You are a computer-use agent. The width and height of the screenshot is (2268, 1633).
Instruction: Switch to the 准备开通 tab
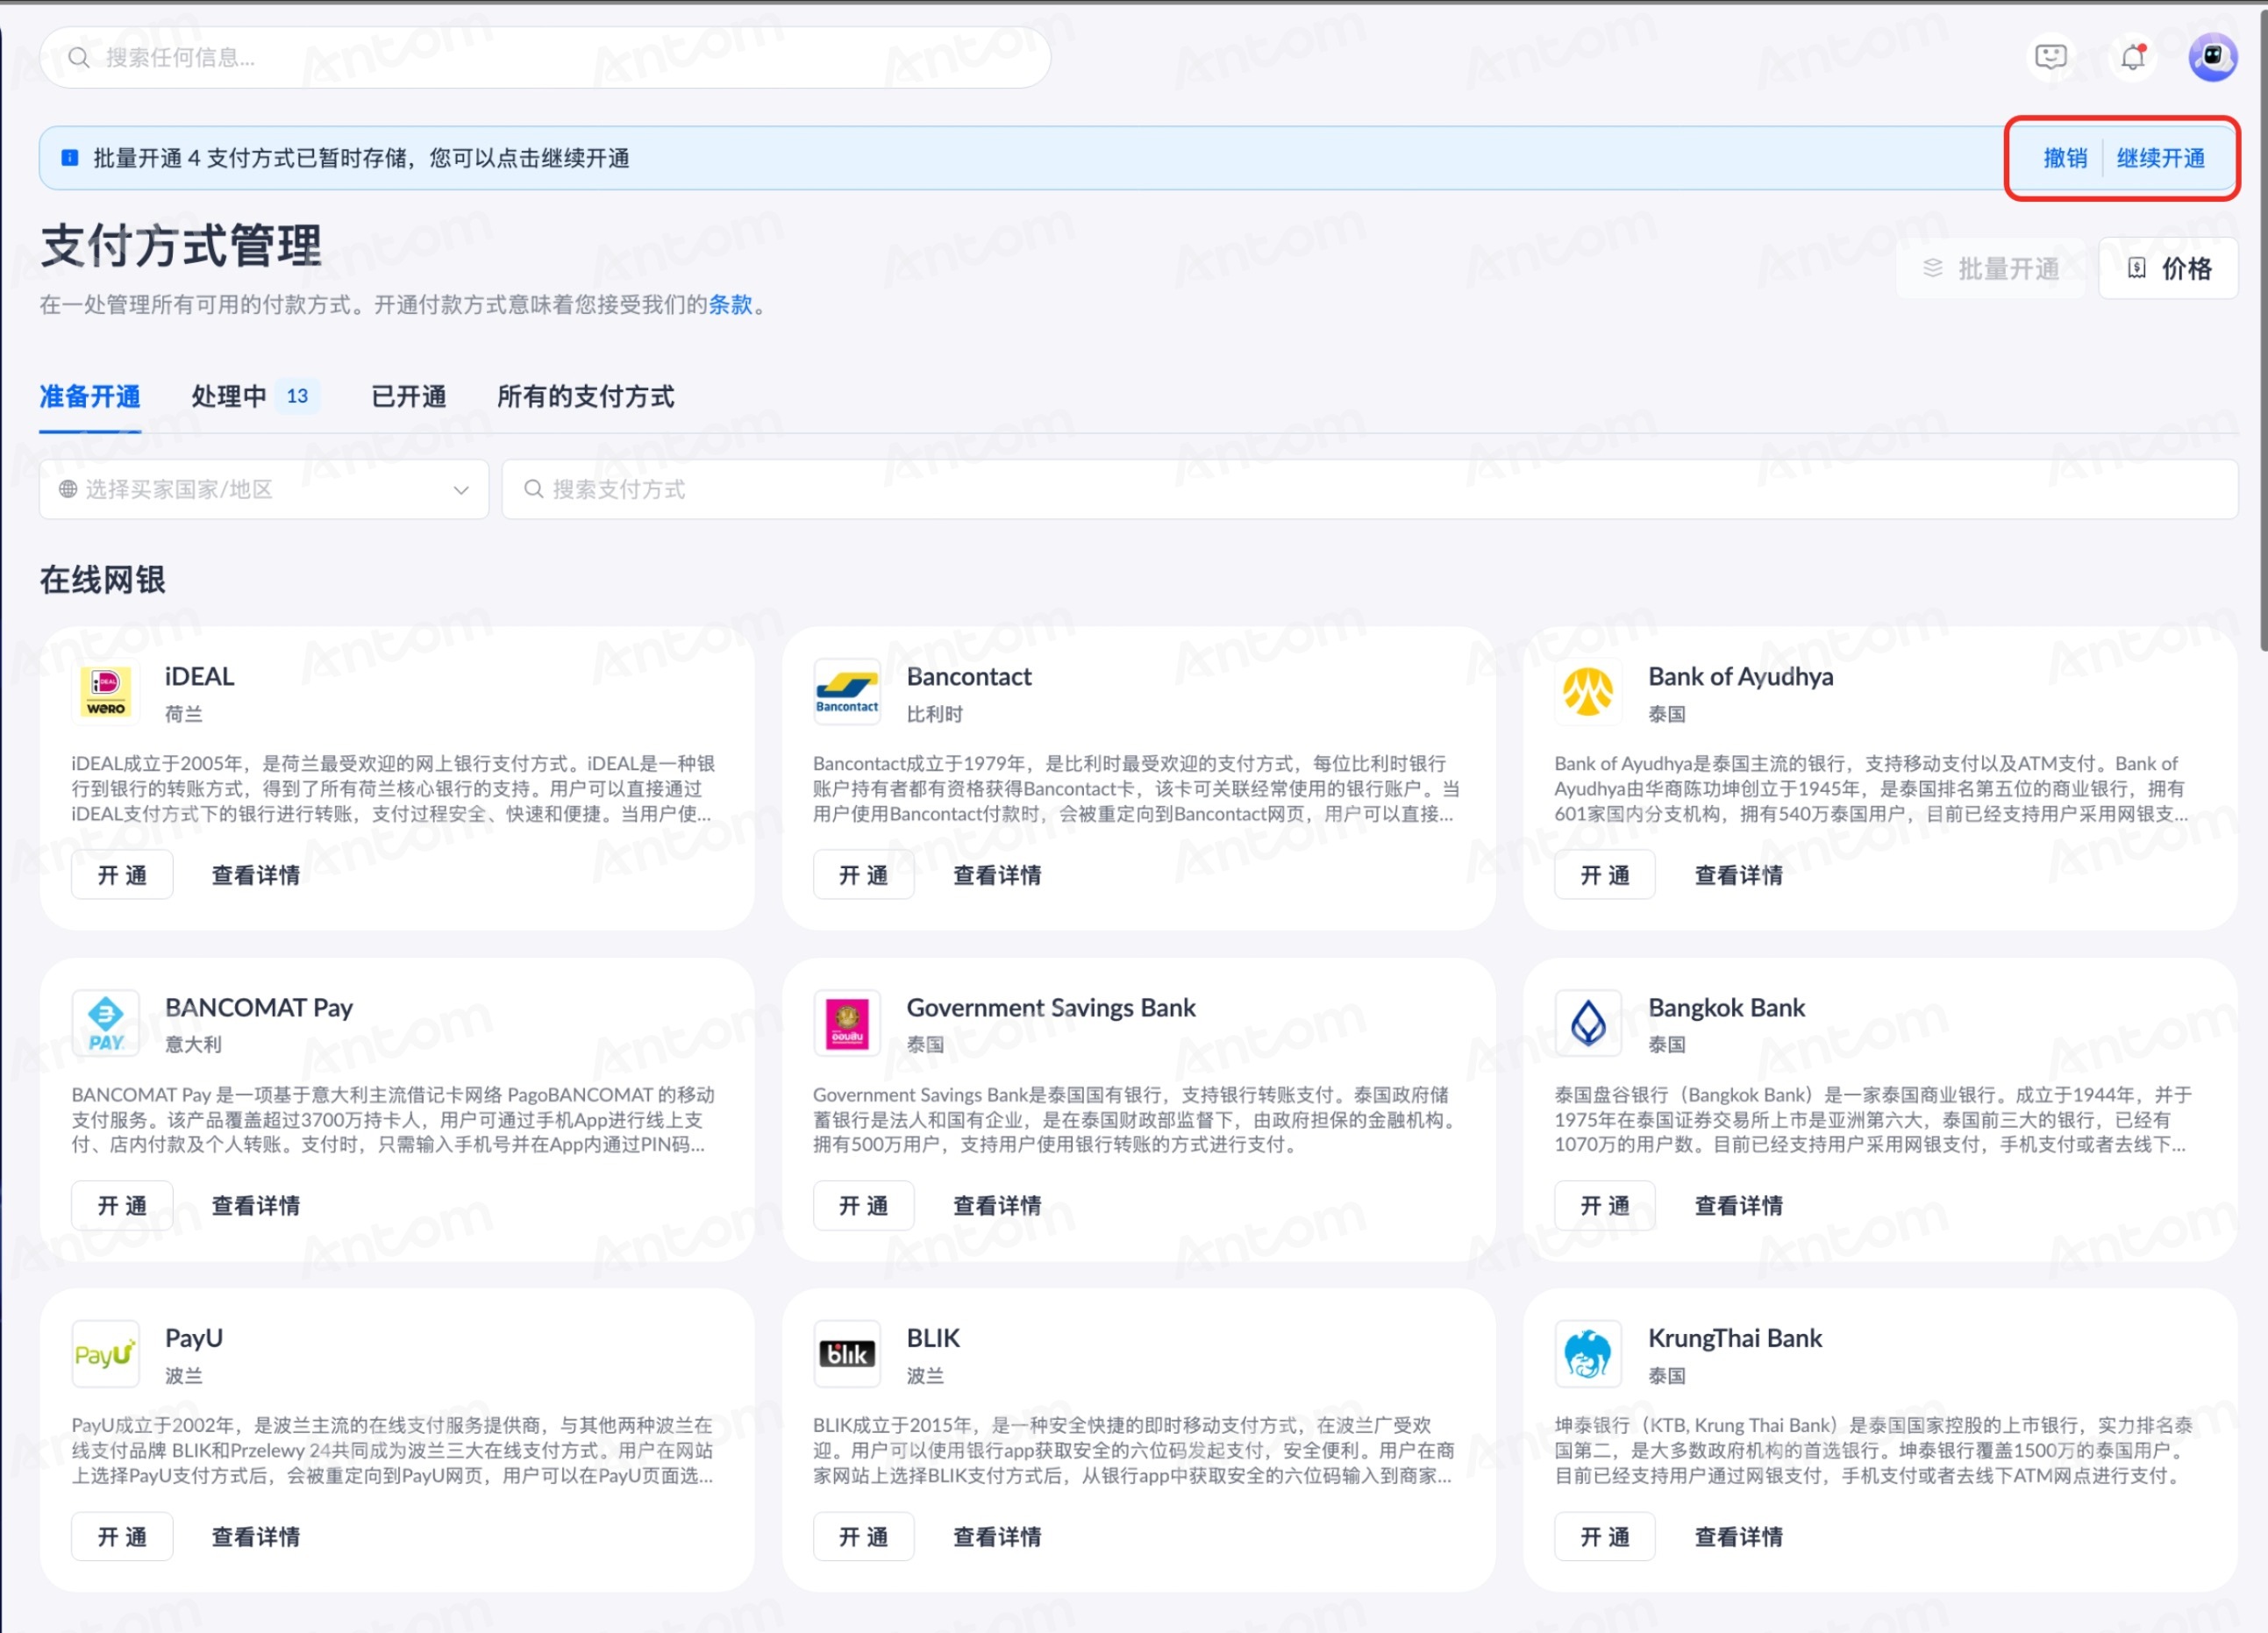pyautogui.click(x=90, y=397)
